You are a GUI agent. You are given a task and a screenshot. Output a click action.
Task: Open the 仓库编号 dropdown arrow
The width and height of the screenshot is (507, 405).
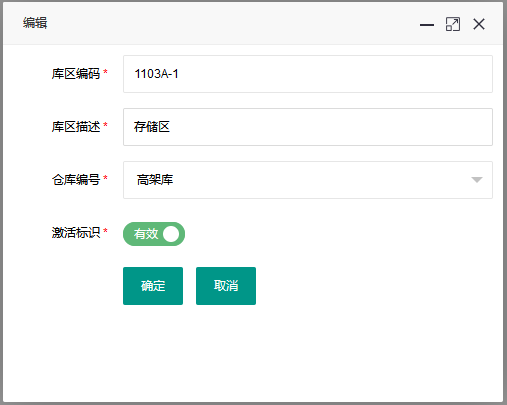point(477,180)
